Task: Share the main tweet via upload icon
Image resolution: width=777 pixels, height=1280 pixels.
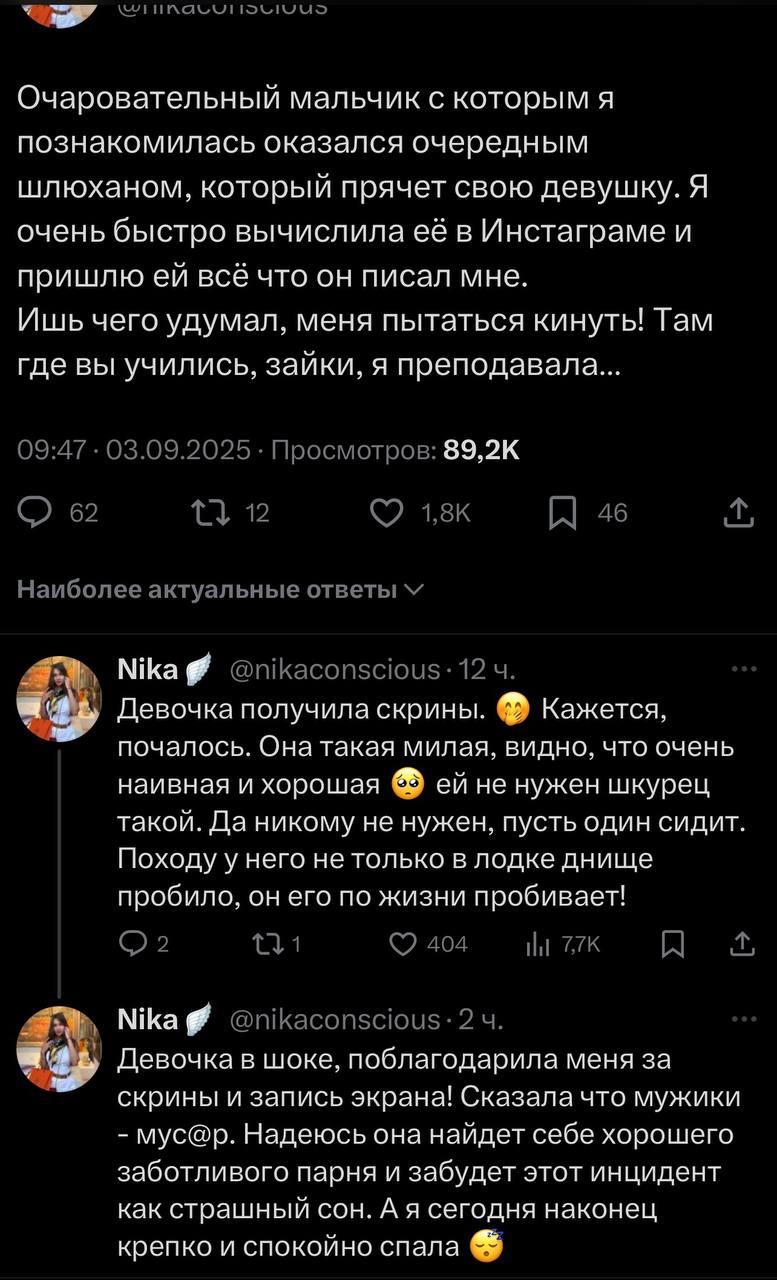Action: (x=737, y=513)
